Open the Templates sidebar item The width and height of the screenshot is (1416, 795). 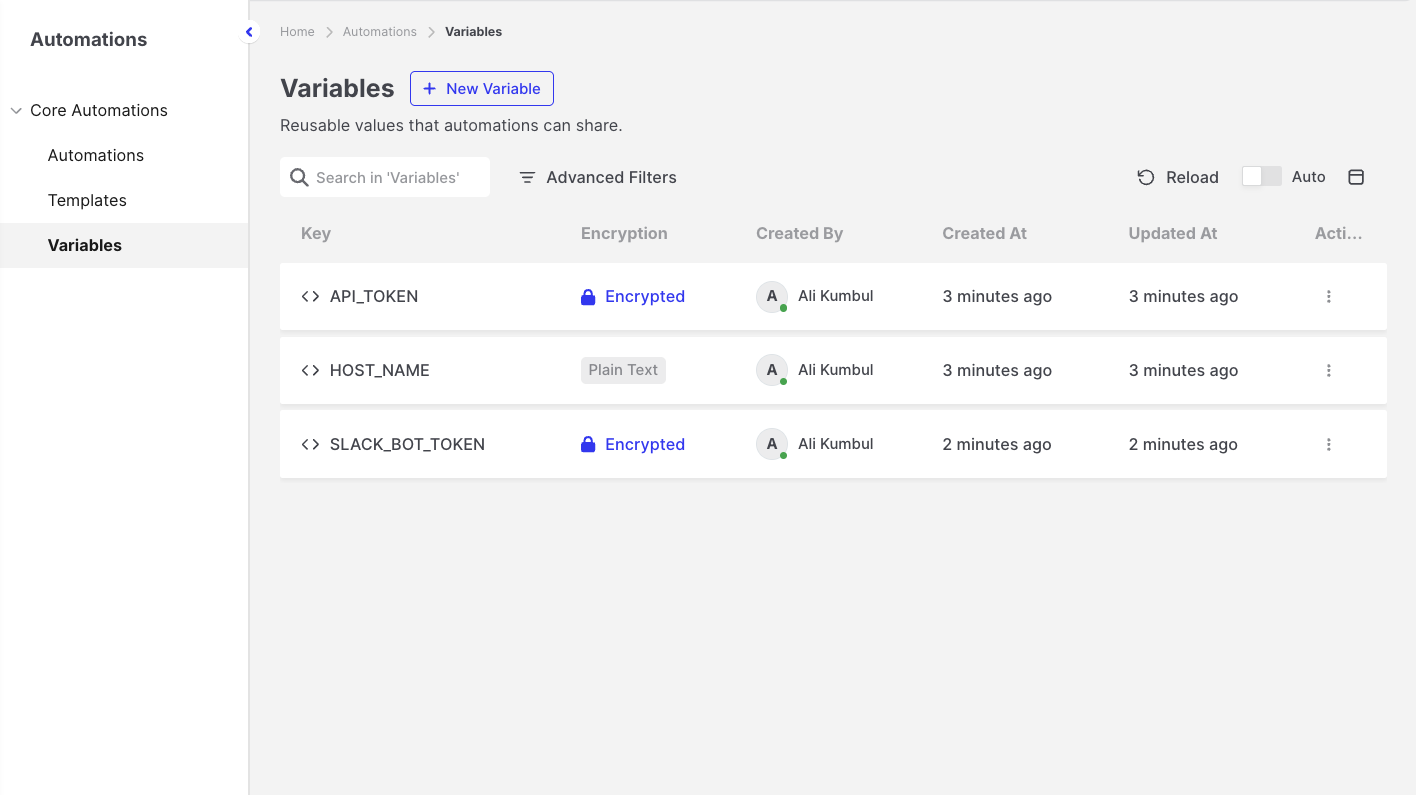click(x=87, y=200)
